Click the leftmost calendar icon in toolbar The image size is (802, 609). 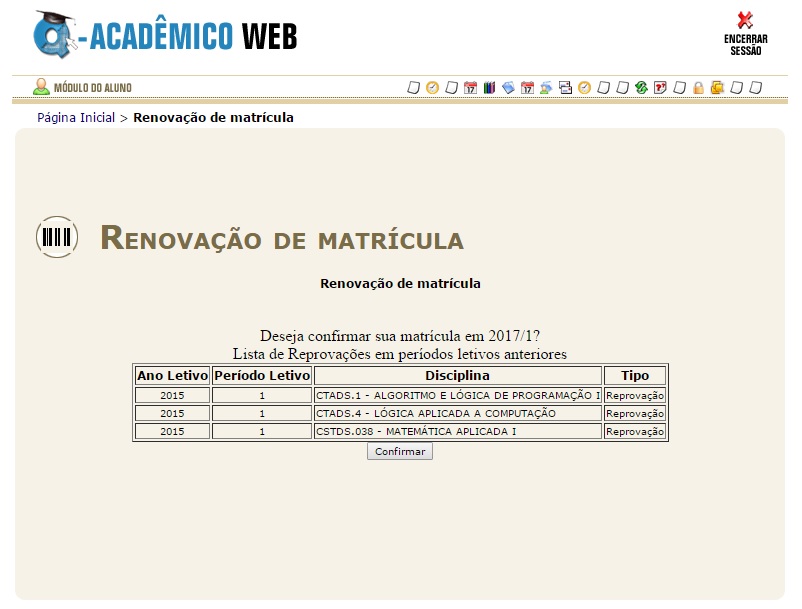point(470,88)
